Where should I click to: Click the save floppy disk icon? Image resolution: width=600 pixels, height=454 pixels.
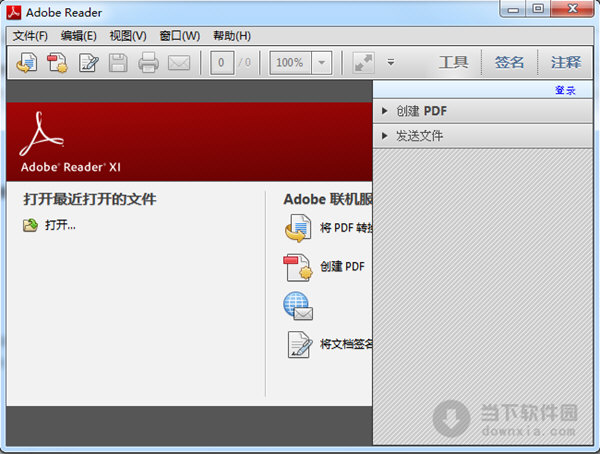pos(118,62)
